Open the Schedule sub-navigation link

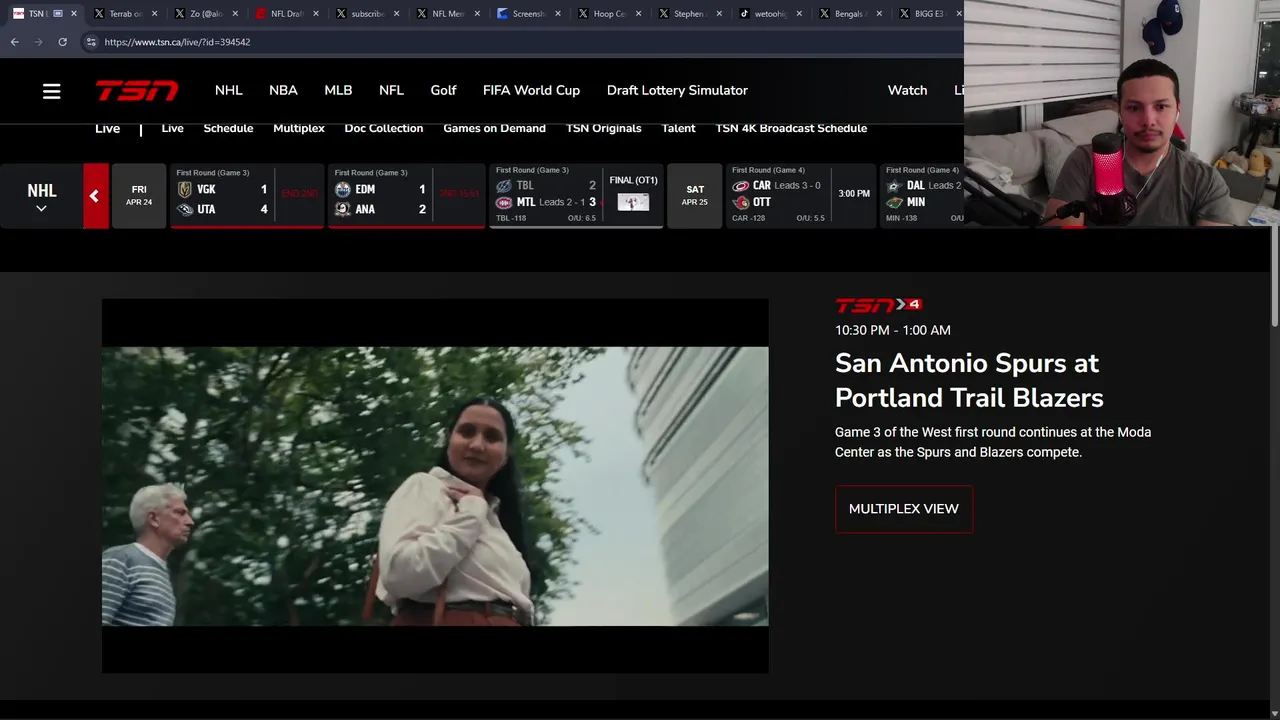tap(228, 128)
